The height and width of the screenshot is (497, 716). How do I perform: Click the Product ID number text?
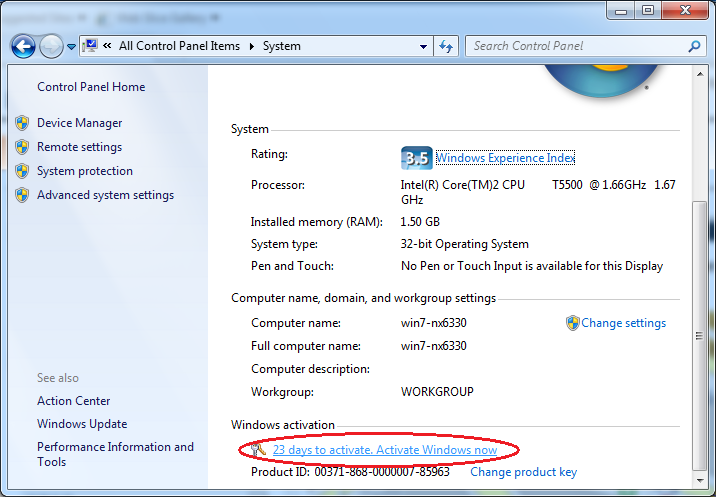tap(382, 472)
